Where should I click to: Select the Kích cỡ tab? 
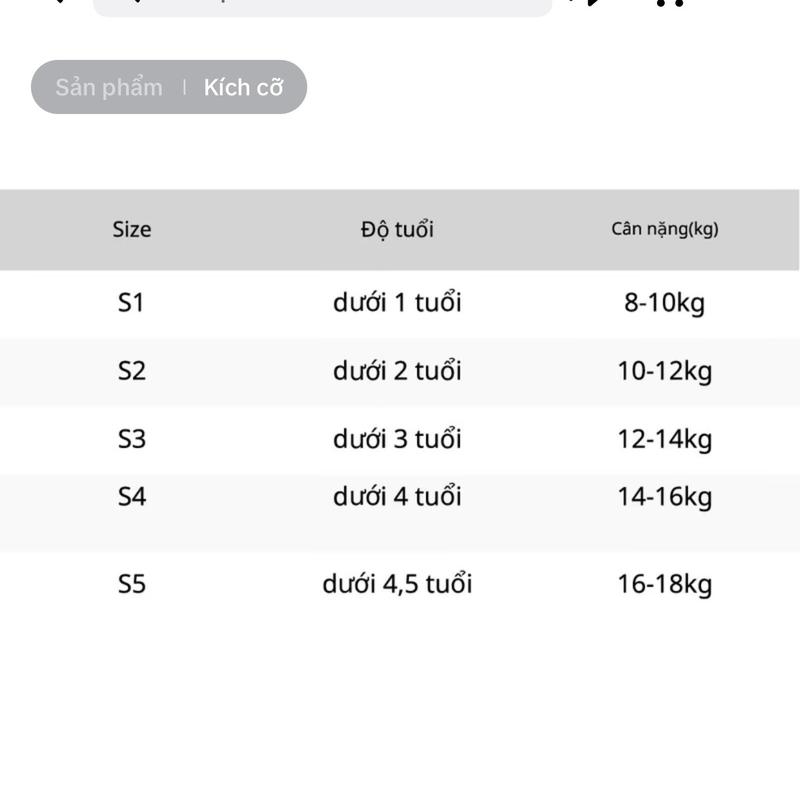(x=243, y=87)
